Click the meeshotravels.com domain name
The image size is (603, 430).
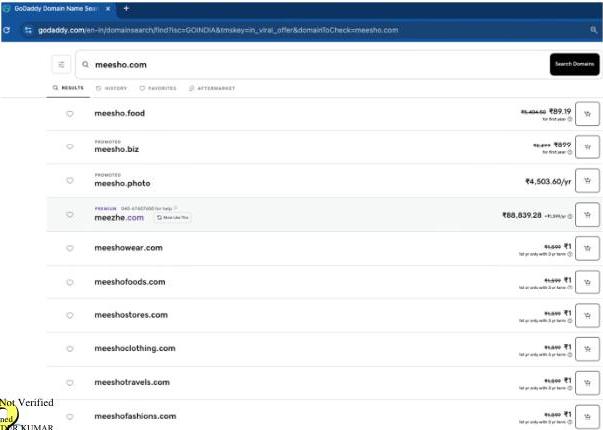(132, 382)
